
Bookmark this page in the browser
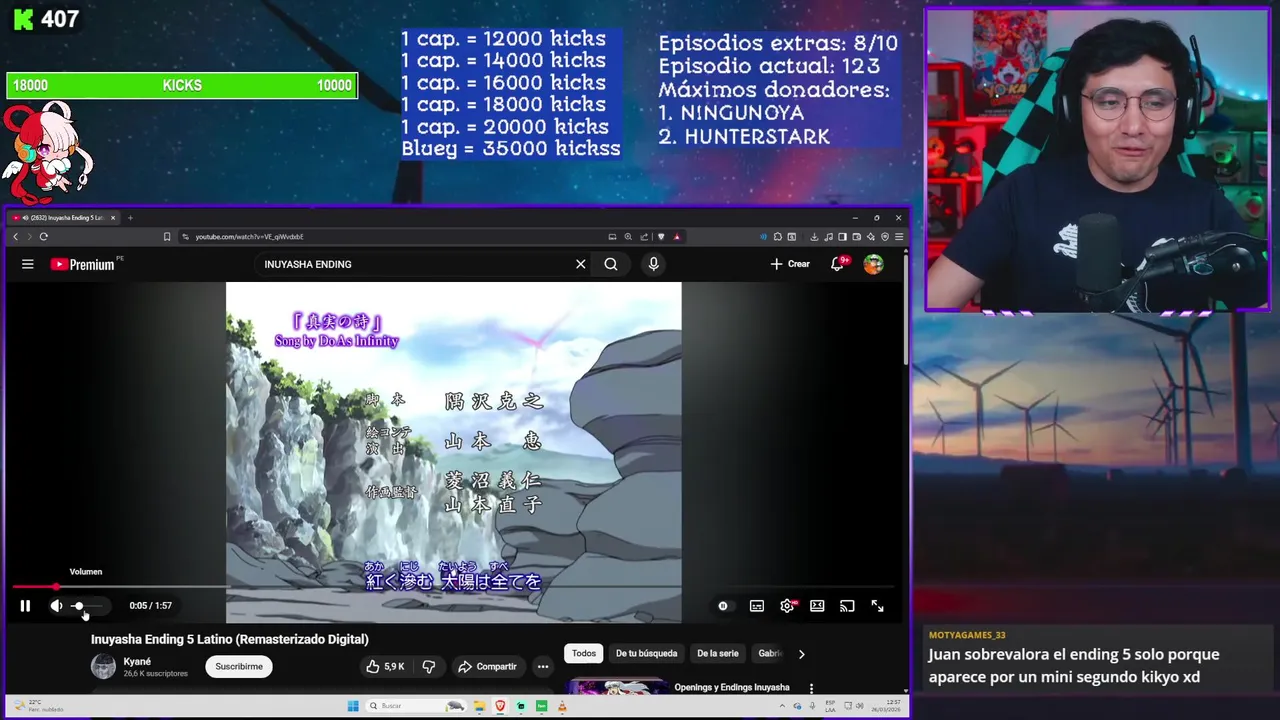[x=167, y=237]
